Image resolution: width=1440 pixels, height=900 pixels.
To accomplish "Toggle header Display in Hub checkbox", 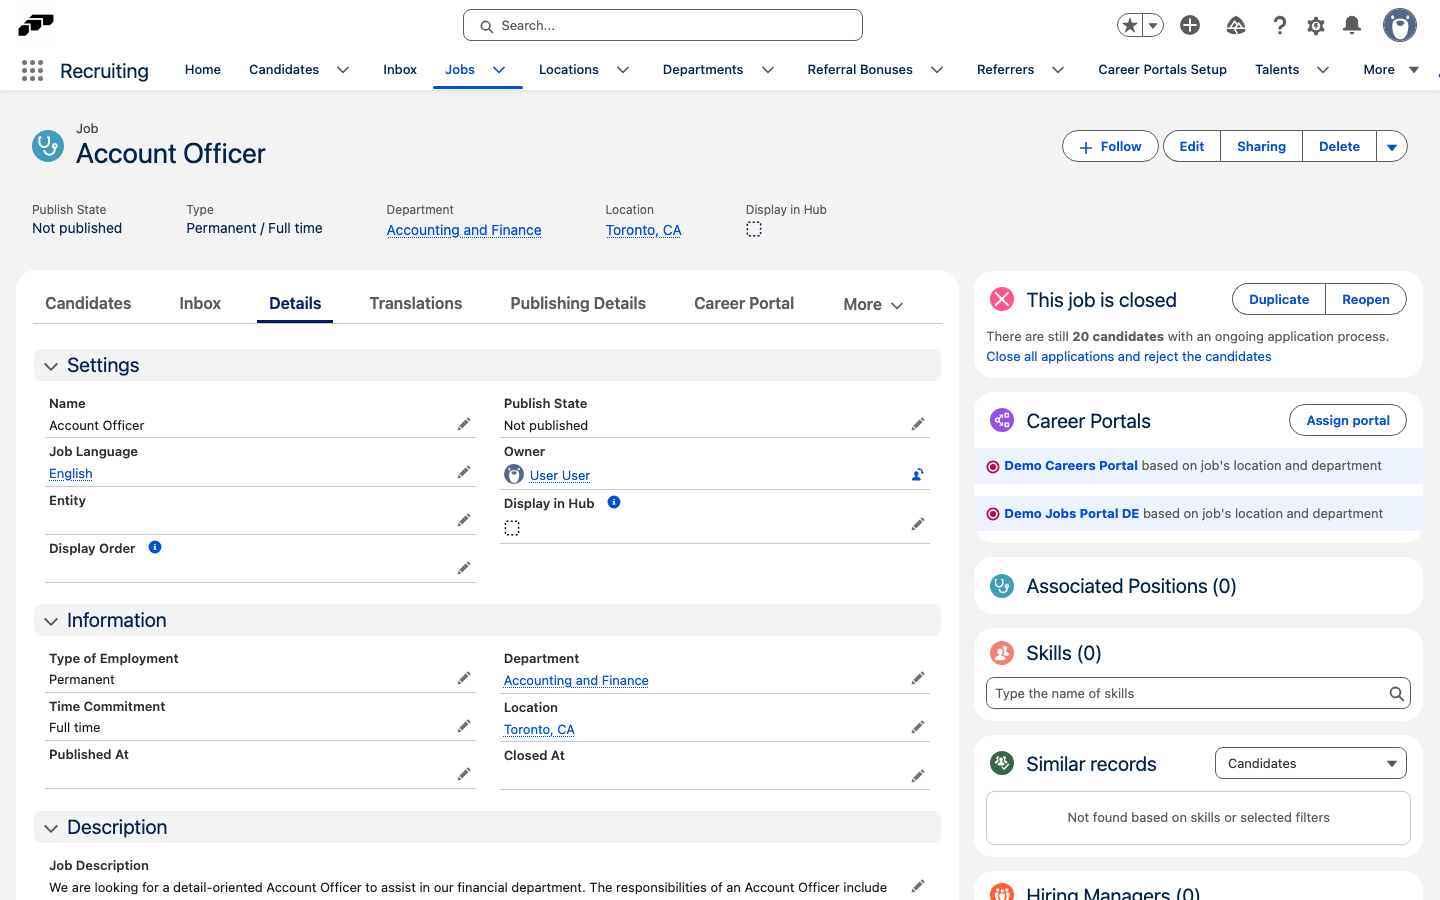I will [754, 229].
